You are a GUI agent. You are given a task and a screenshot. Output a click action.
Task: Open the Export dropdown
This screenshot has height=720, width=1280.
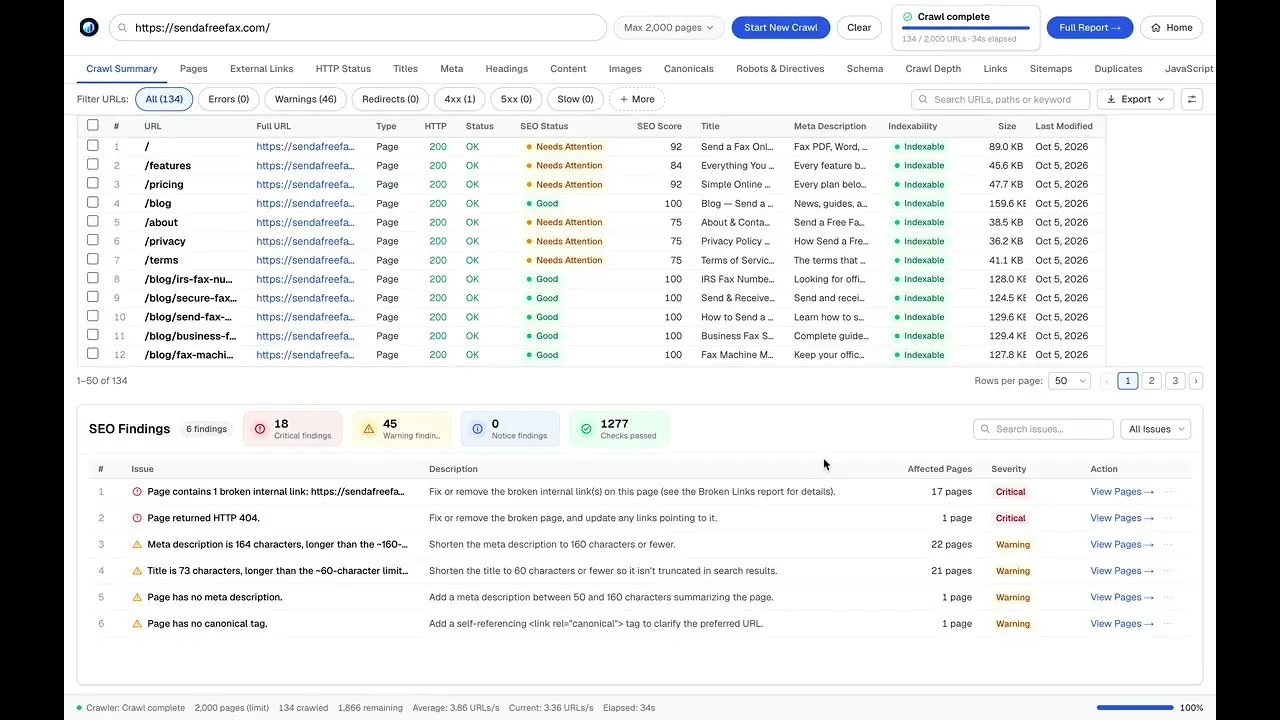pyautogui.click(x=1136, y=99)
